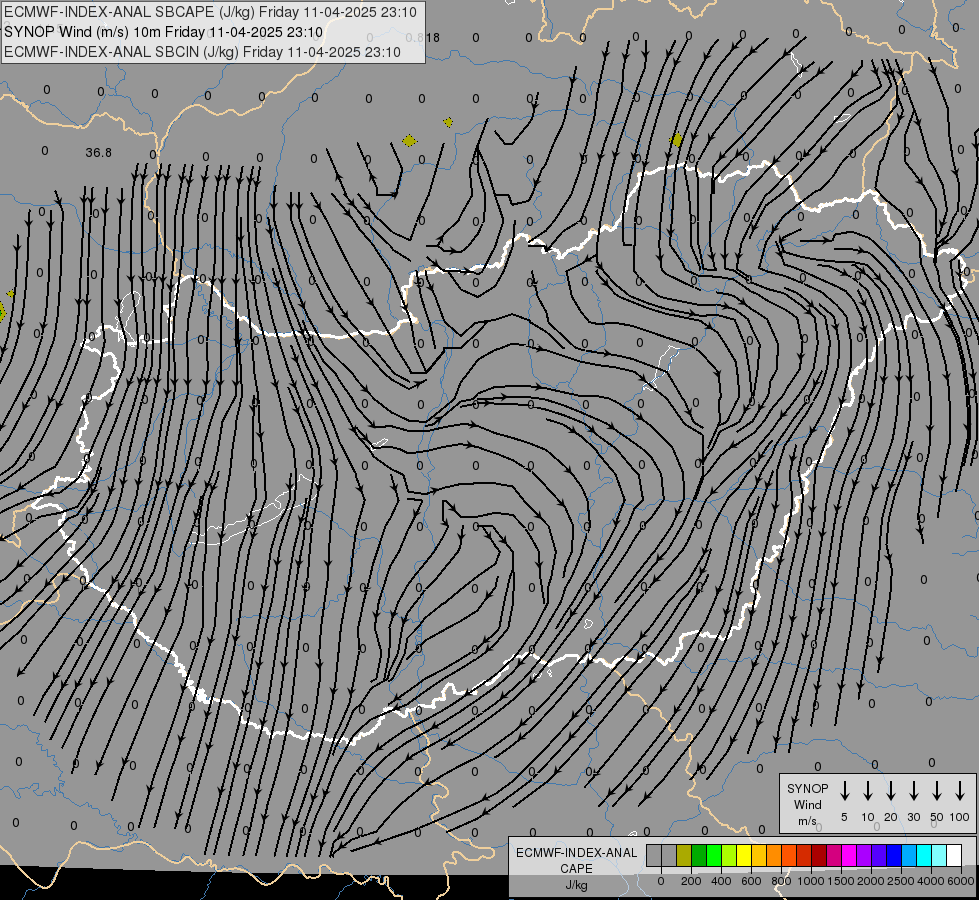Click the 36.8 value on the map
Screen dimensions: 979x900
(x=99, y=152)
